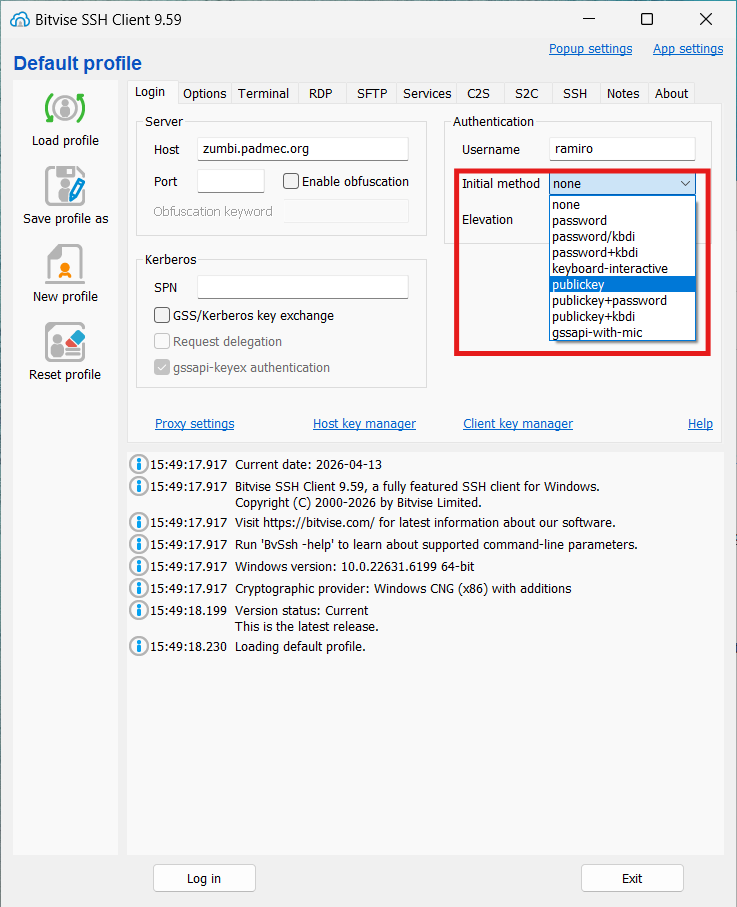Click the Log in button
This screenshot has height=907, width=737.
click(x=204, y=878)
